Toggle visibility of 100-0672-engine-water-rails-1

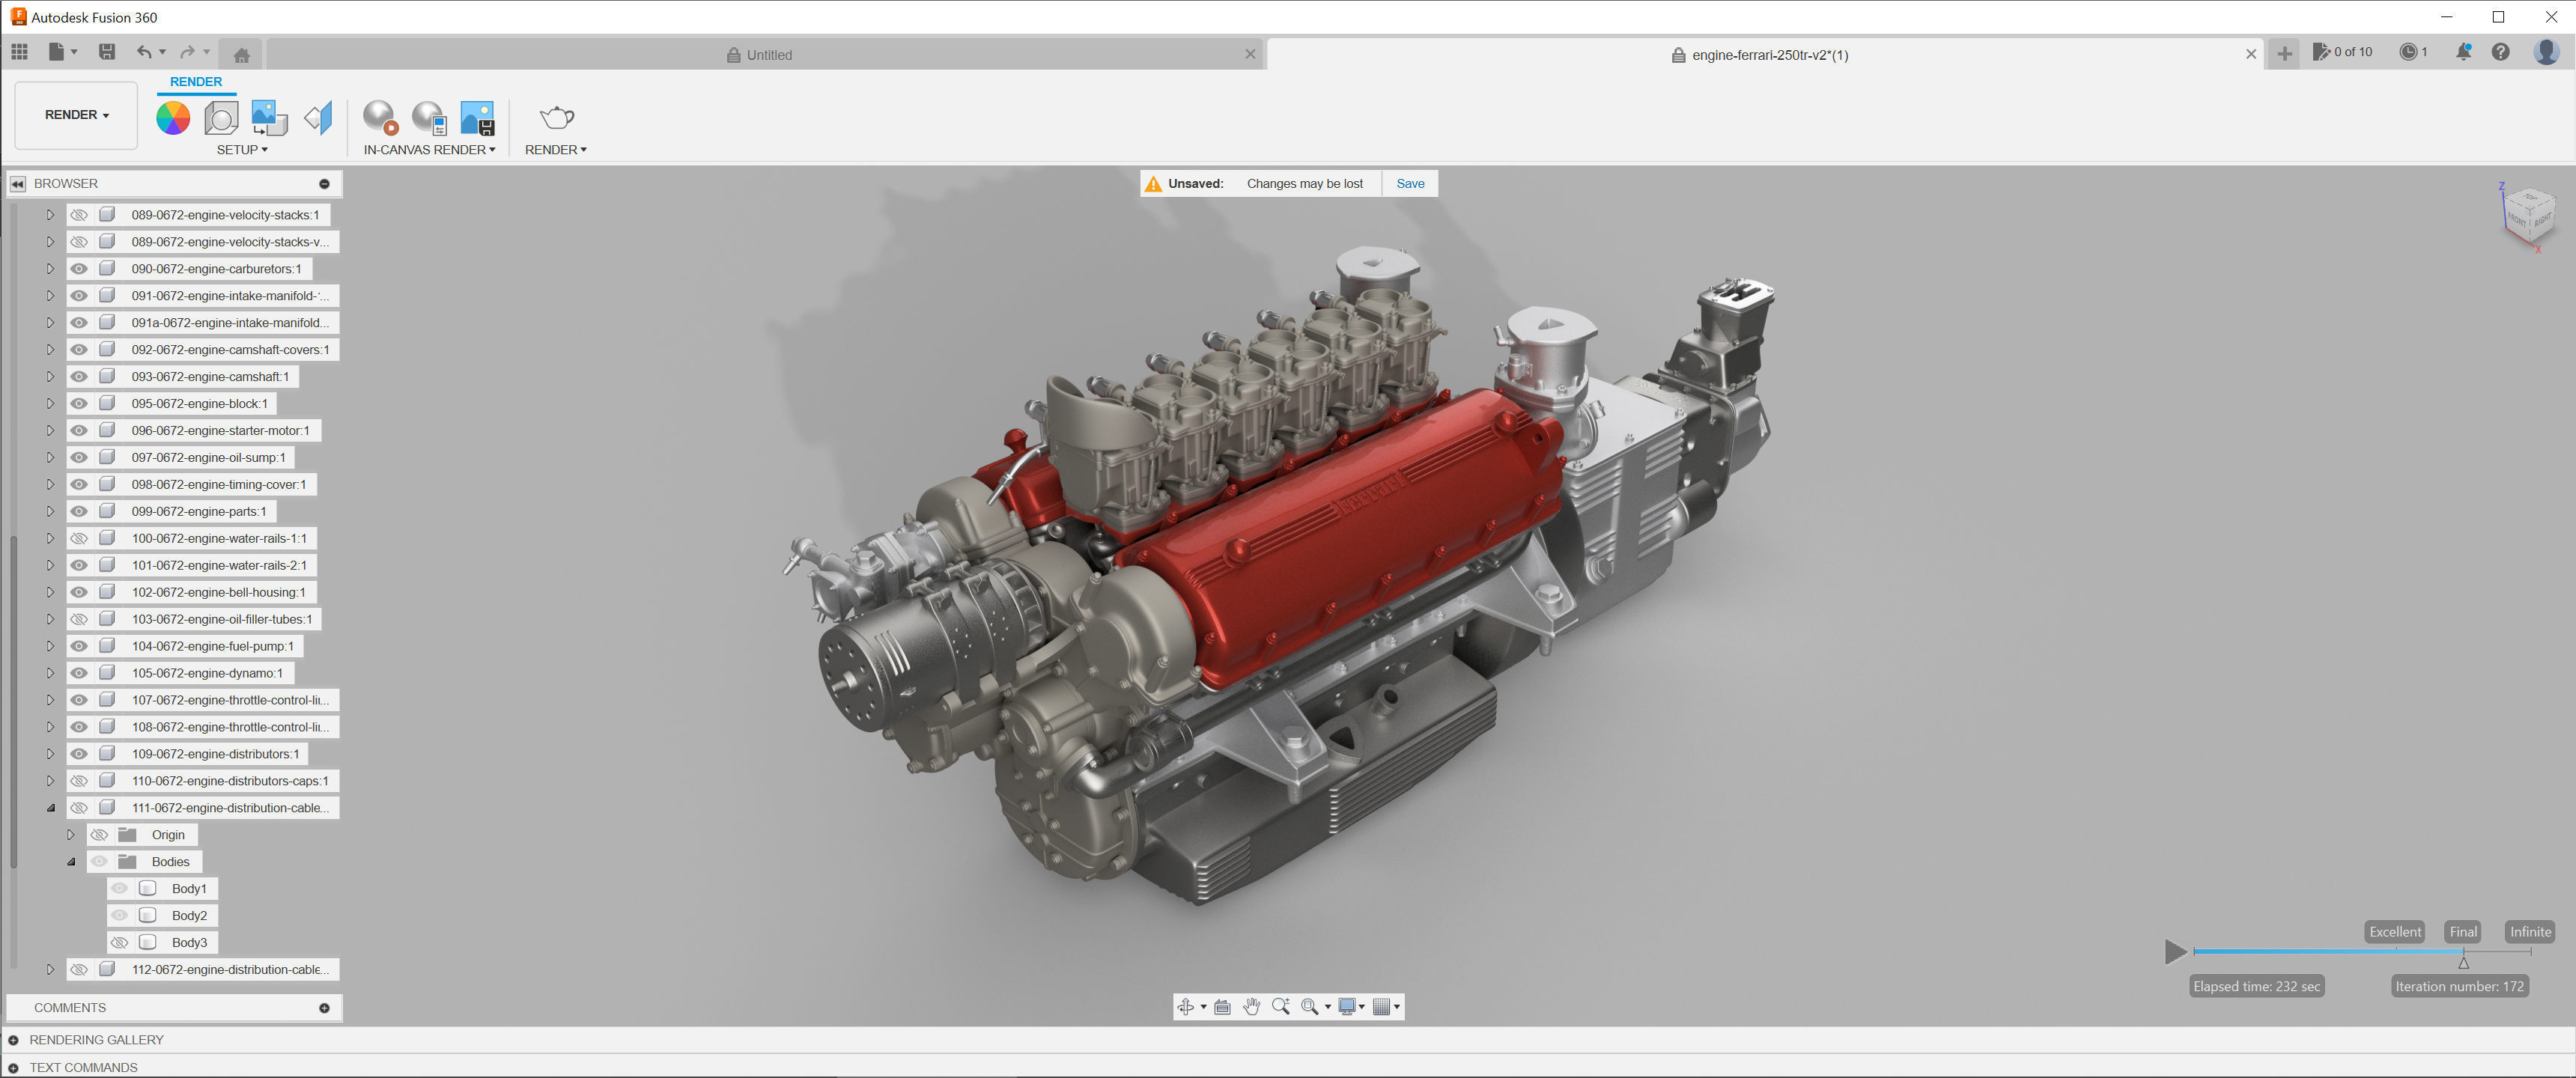[x=79, y=539]
